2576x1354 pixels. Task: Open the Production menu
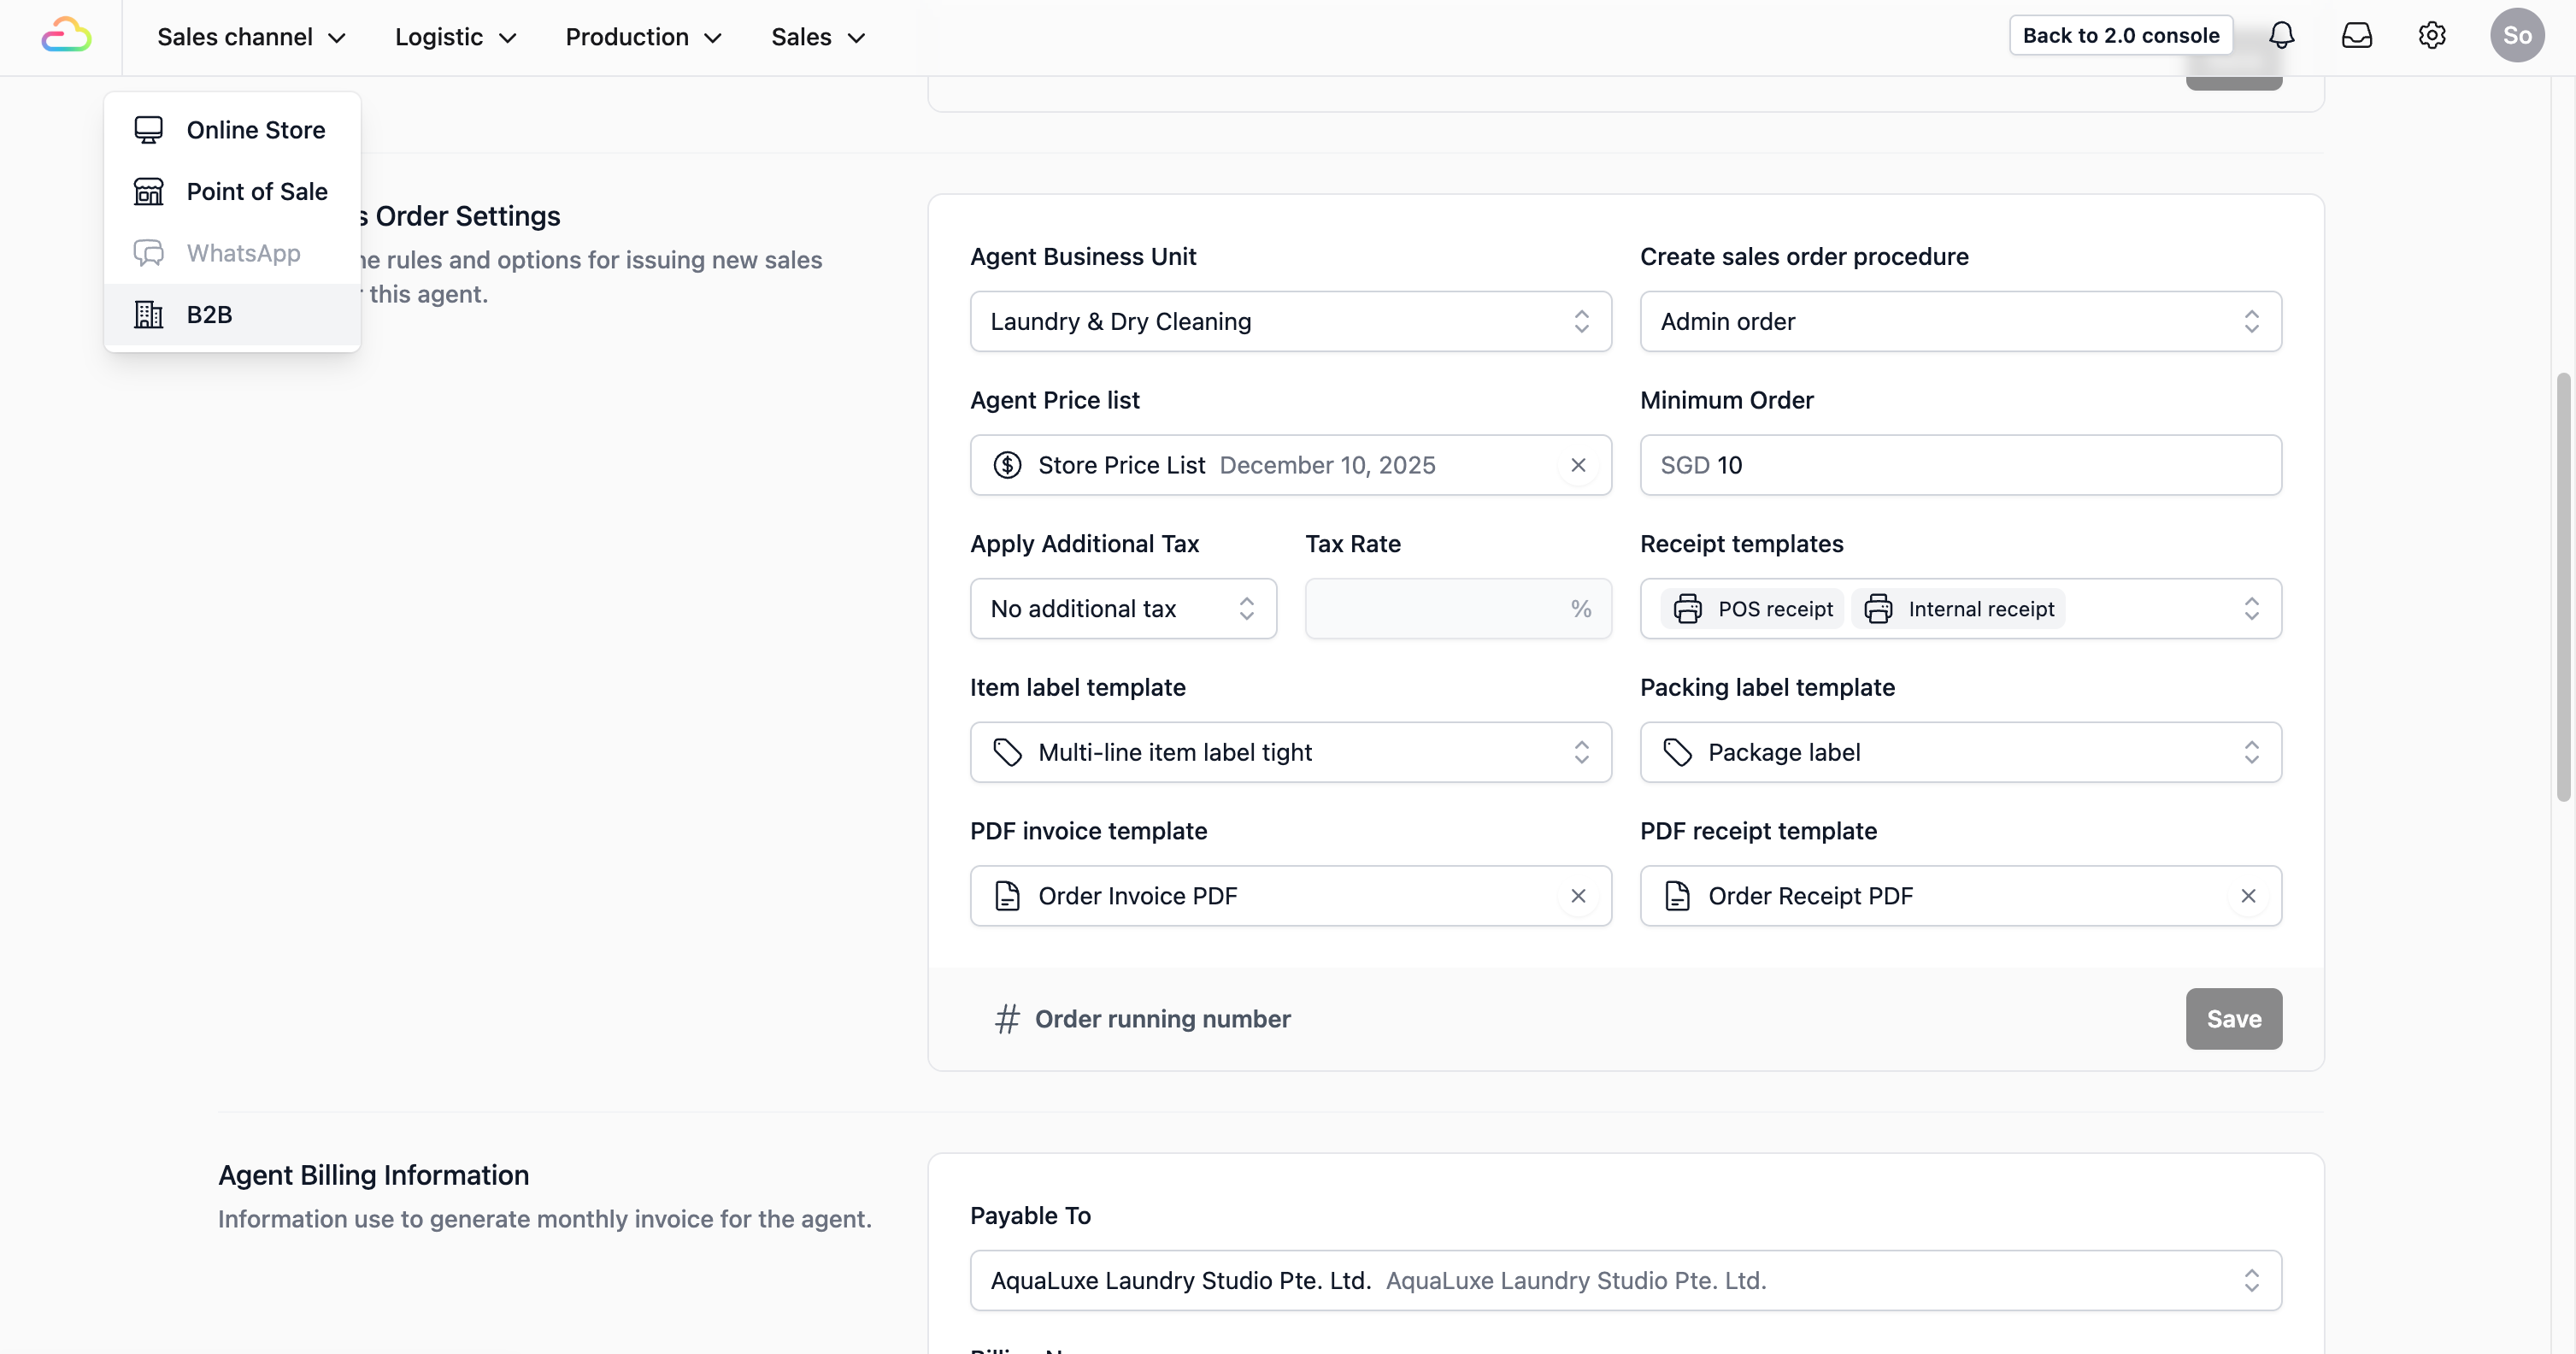(x=643, y=37)
